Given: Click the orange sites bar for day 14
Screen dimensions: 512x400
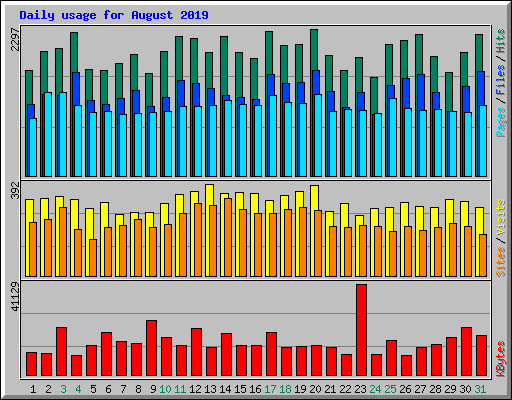Looking at the screenshot, I should click(x=228, y=237).
